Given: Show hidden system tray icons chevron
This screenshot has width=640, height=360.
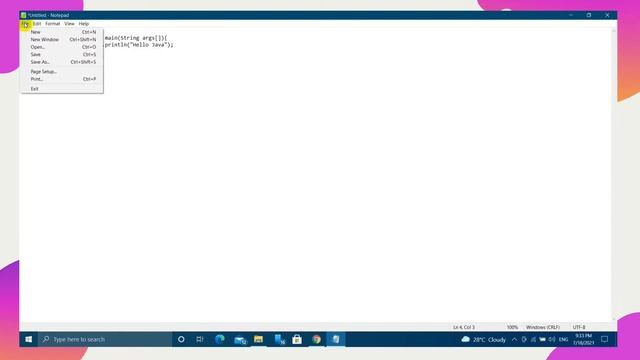Looking at the screenshot, I should point(514,340).
